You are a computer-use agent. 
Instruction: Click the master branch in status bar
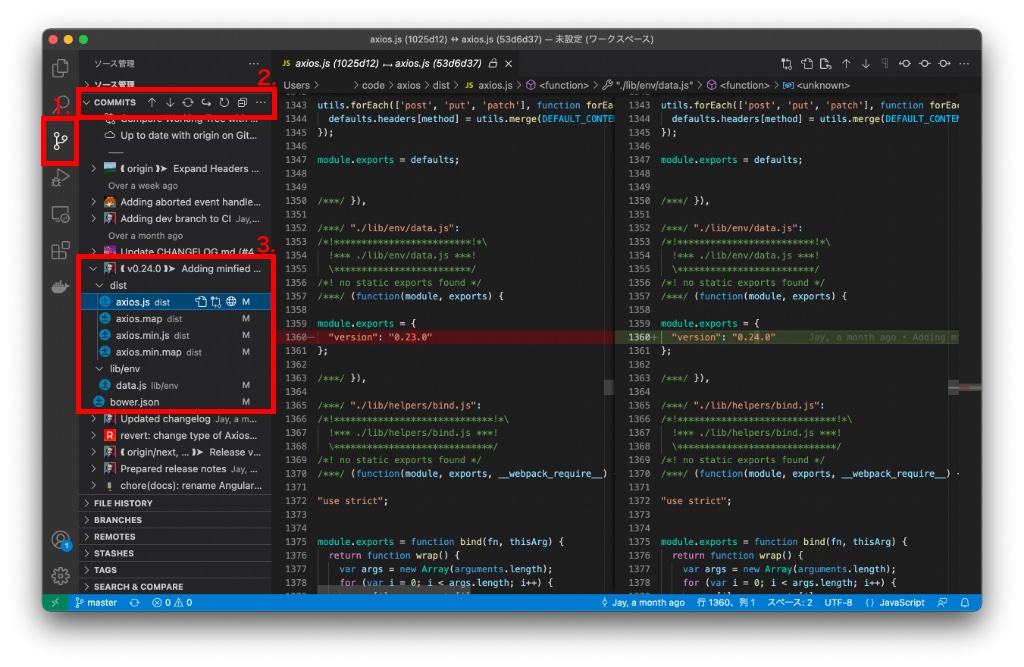pyautogui.click(x=96, y=603)
